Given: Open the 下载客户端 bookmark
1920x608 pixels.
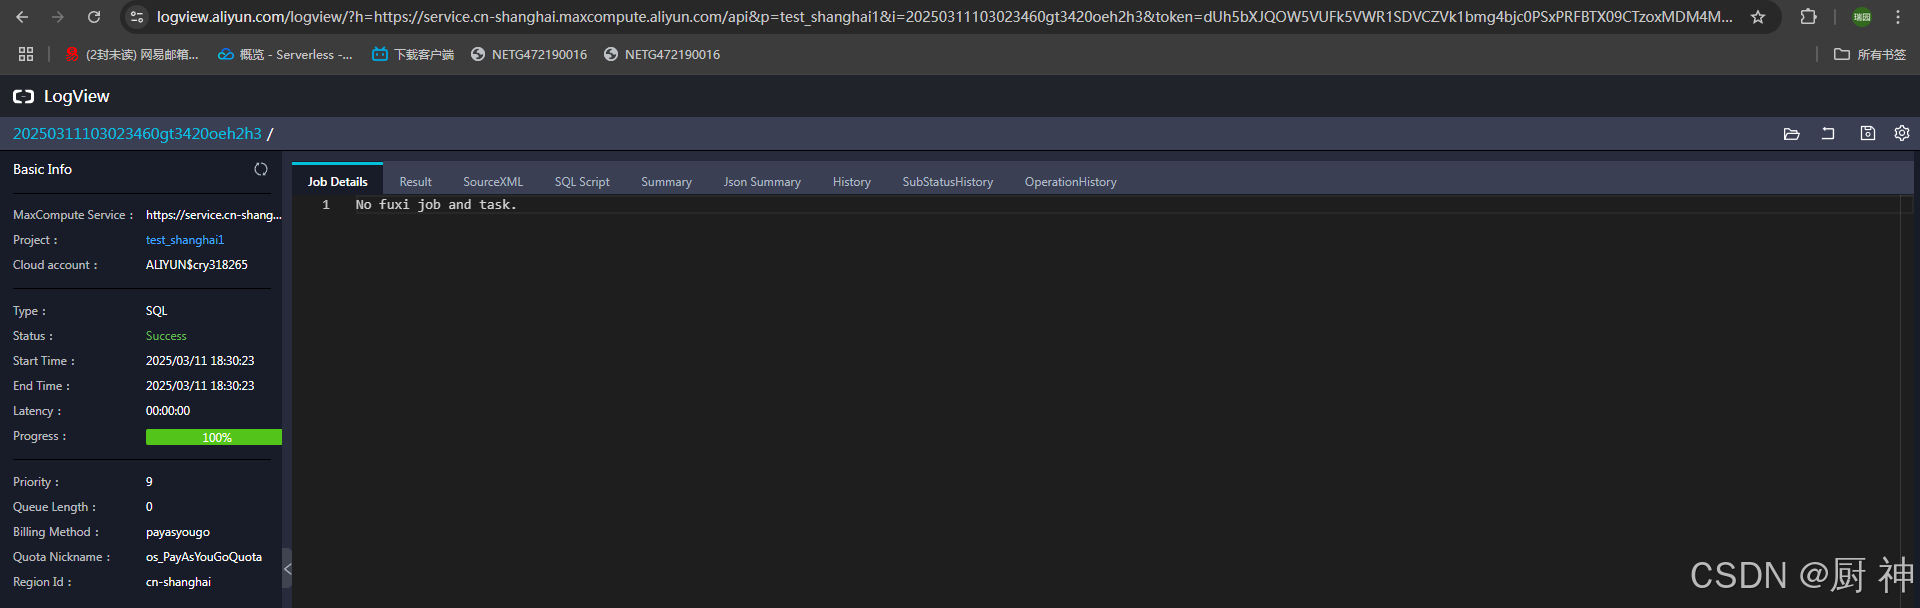Looking at the screenshot, I should 413,54.
